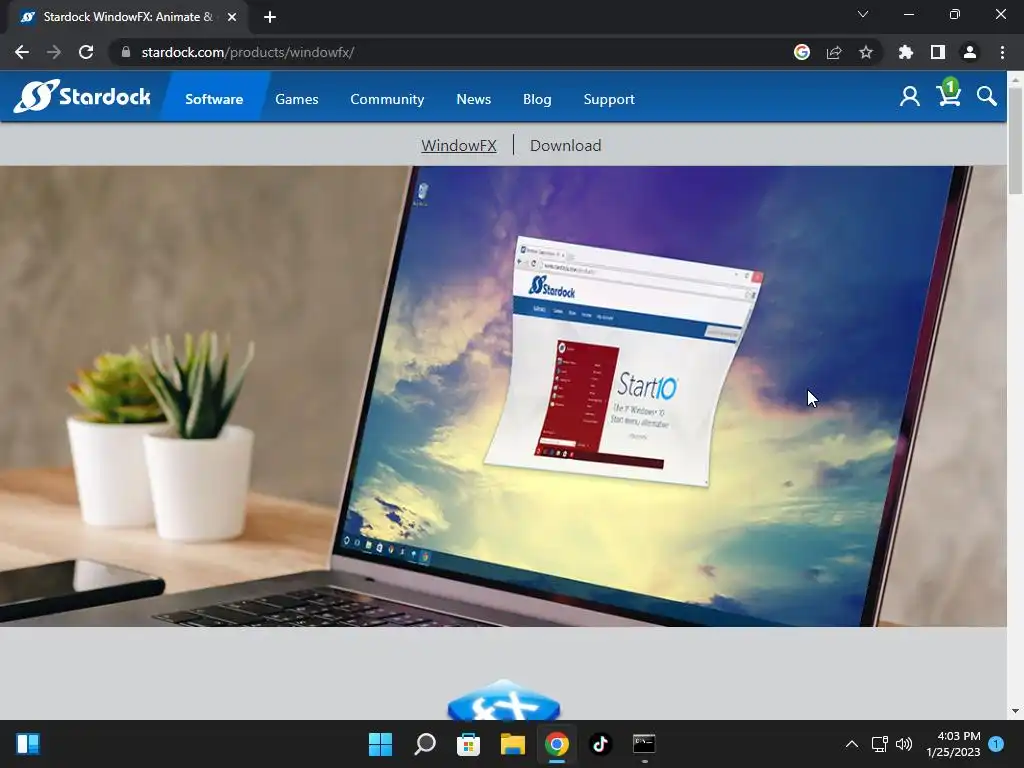Open the widgets icon on taskbar
The image size is (1024, 768).
[x=28, y=744]
